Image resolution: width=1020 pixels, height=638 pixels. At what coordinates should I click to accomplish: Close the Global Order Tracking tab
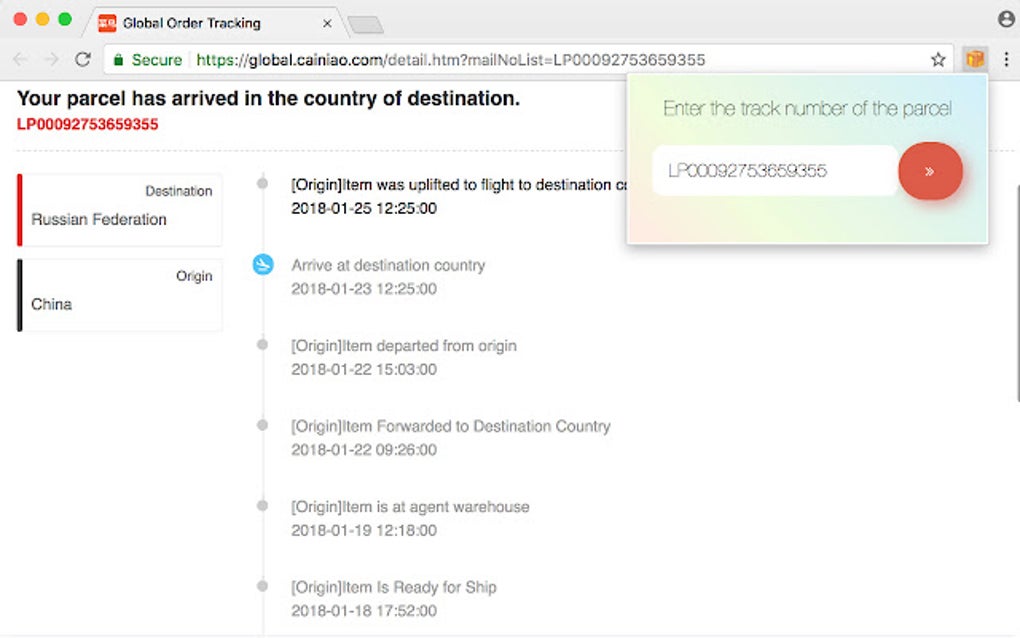tap(327, 23)
